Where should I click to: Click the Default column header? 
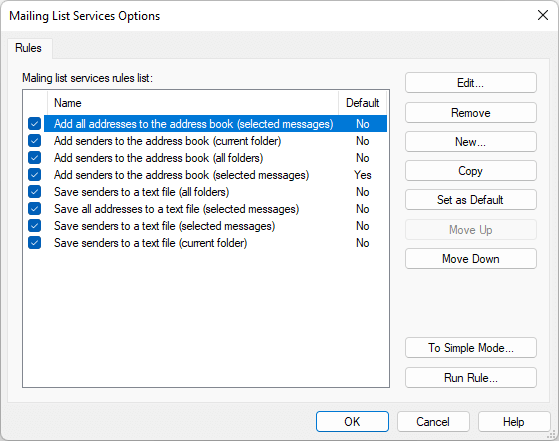click(x=363, y=103)
